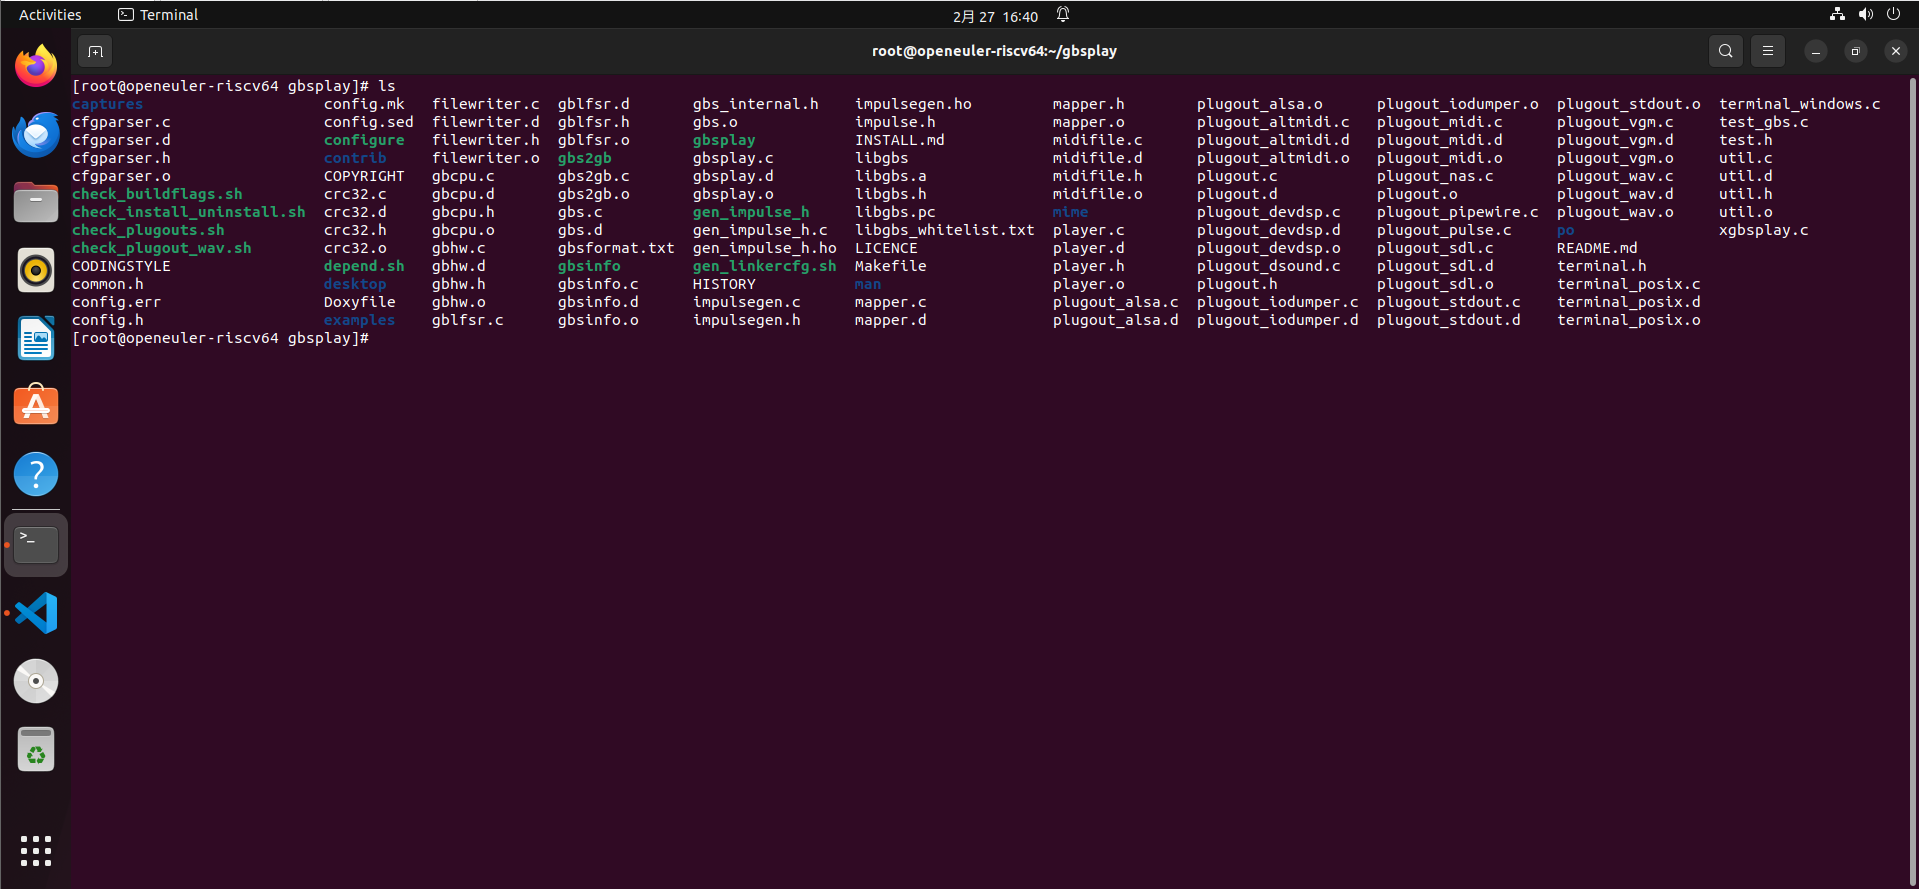Image resolution: width=1919 pixels, height=889 pixels.
Task: Open Files manager in dock
Action: click(36, 202)
